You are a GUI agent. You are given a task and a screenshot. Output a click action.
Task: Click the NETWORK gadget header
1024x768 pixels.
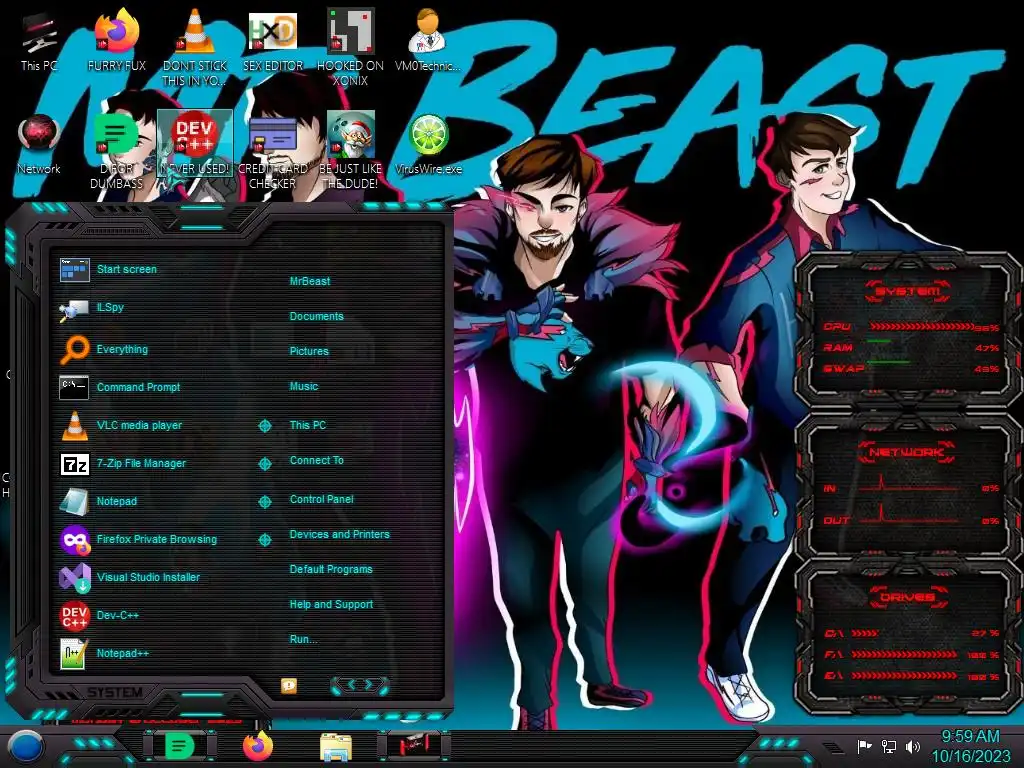906,451
